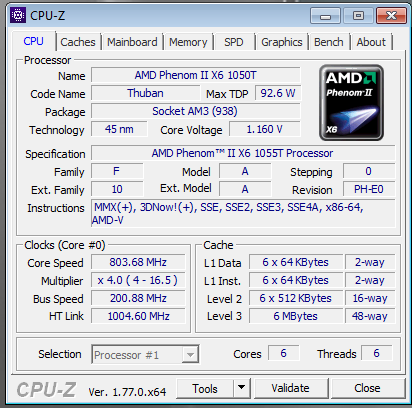Select the Memory tab
The width and height of the screenshot is (412, 408).
coord(188,42)
